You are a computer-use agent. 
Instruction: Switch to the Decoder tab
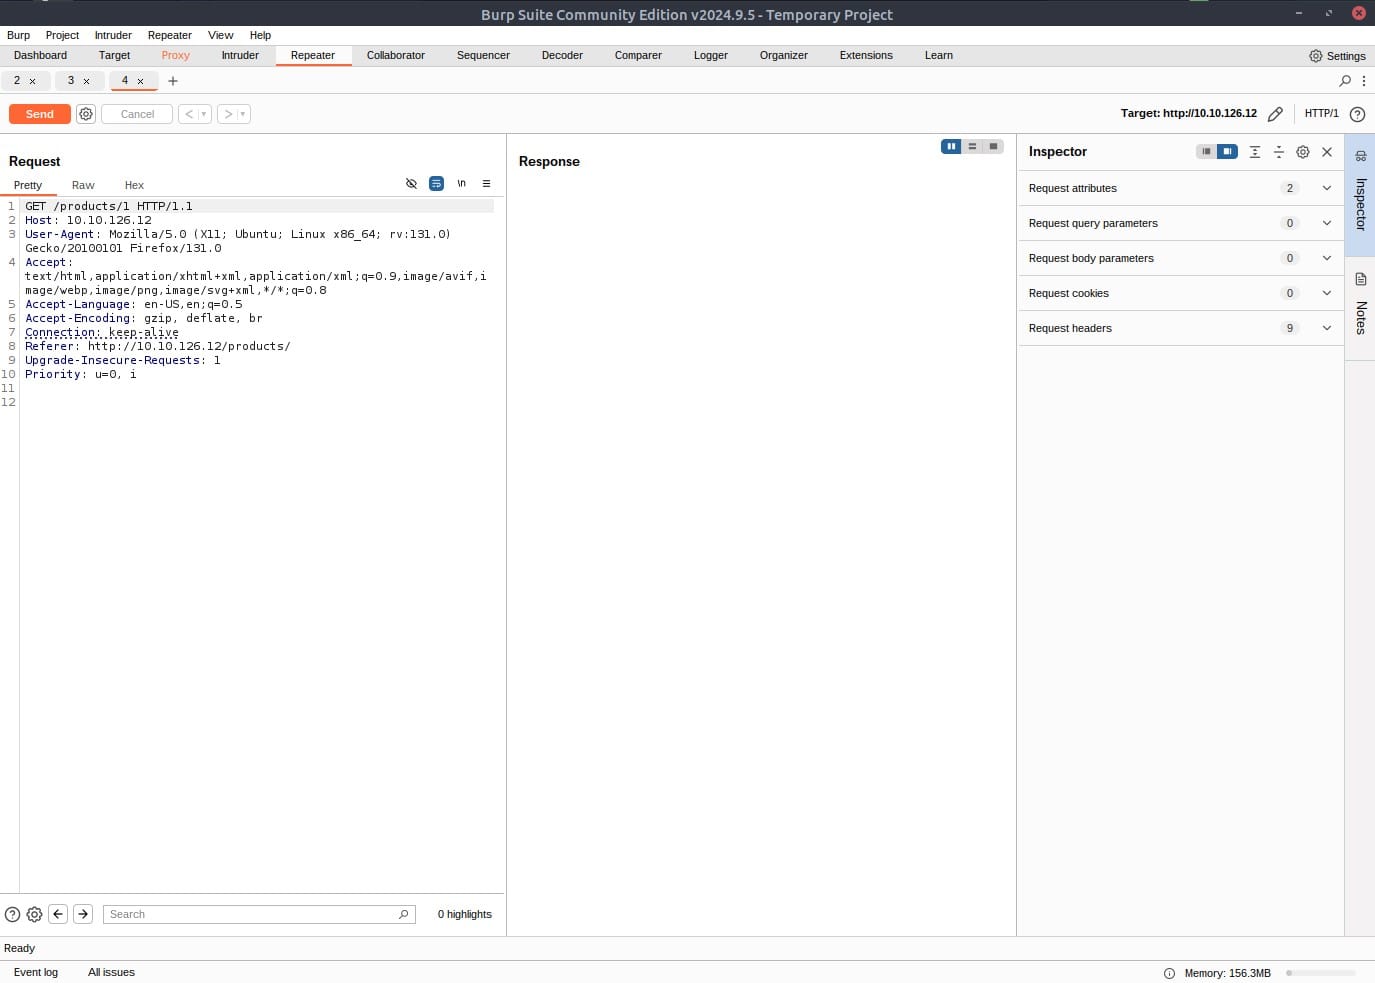pyautogui.click(x=562, y=55)
